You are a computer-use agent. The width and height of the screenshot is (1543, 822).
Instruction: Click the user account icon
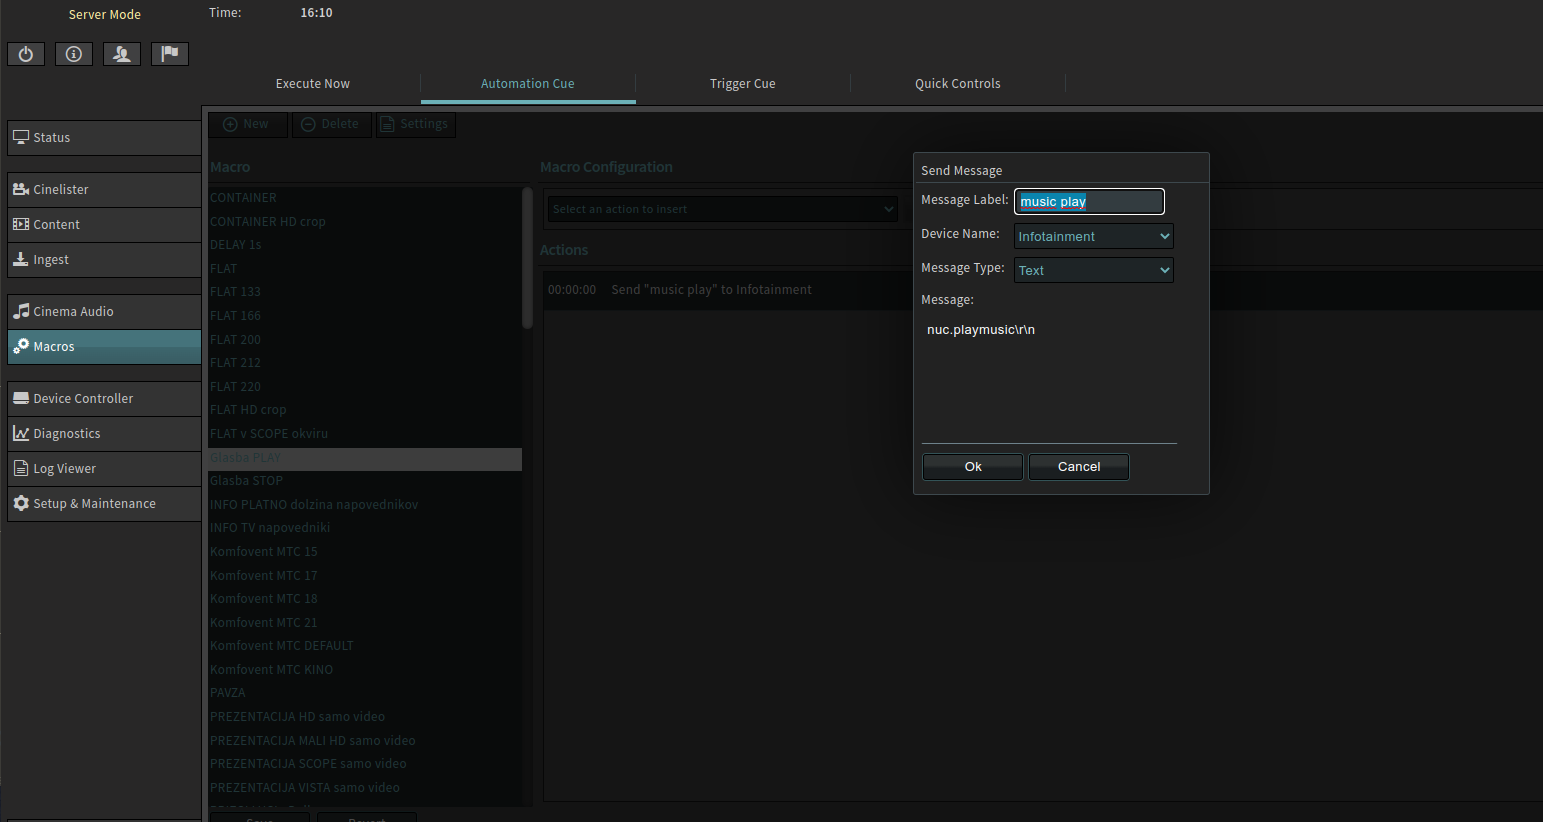pyautogui.click(x=122, y=54)
